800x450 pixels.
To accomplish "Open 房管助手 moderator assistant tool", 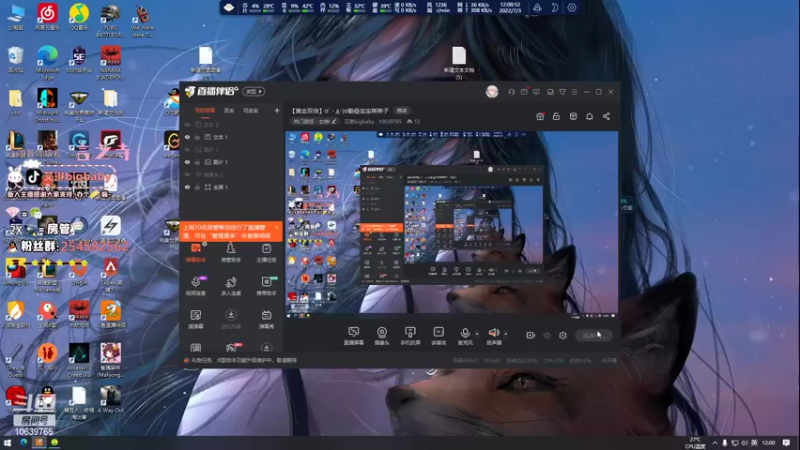I will (231, 253).
